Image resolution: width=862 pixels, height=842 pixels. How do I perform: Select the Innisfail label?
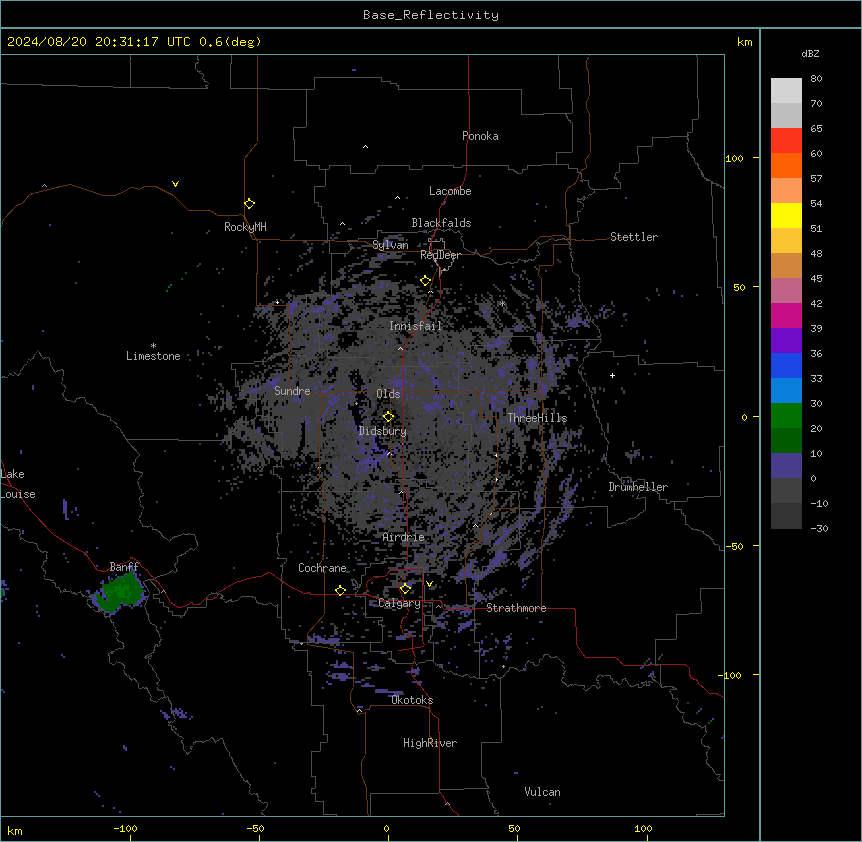click(415, 326)
